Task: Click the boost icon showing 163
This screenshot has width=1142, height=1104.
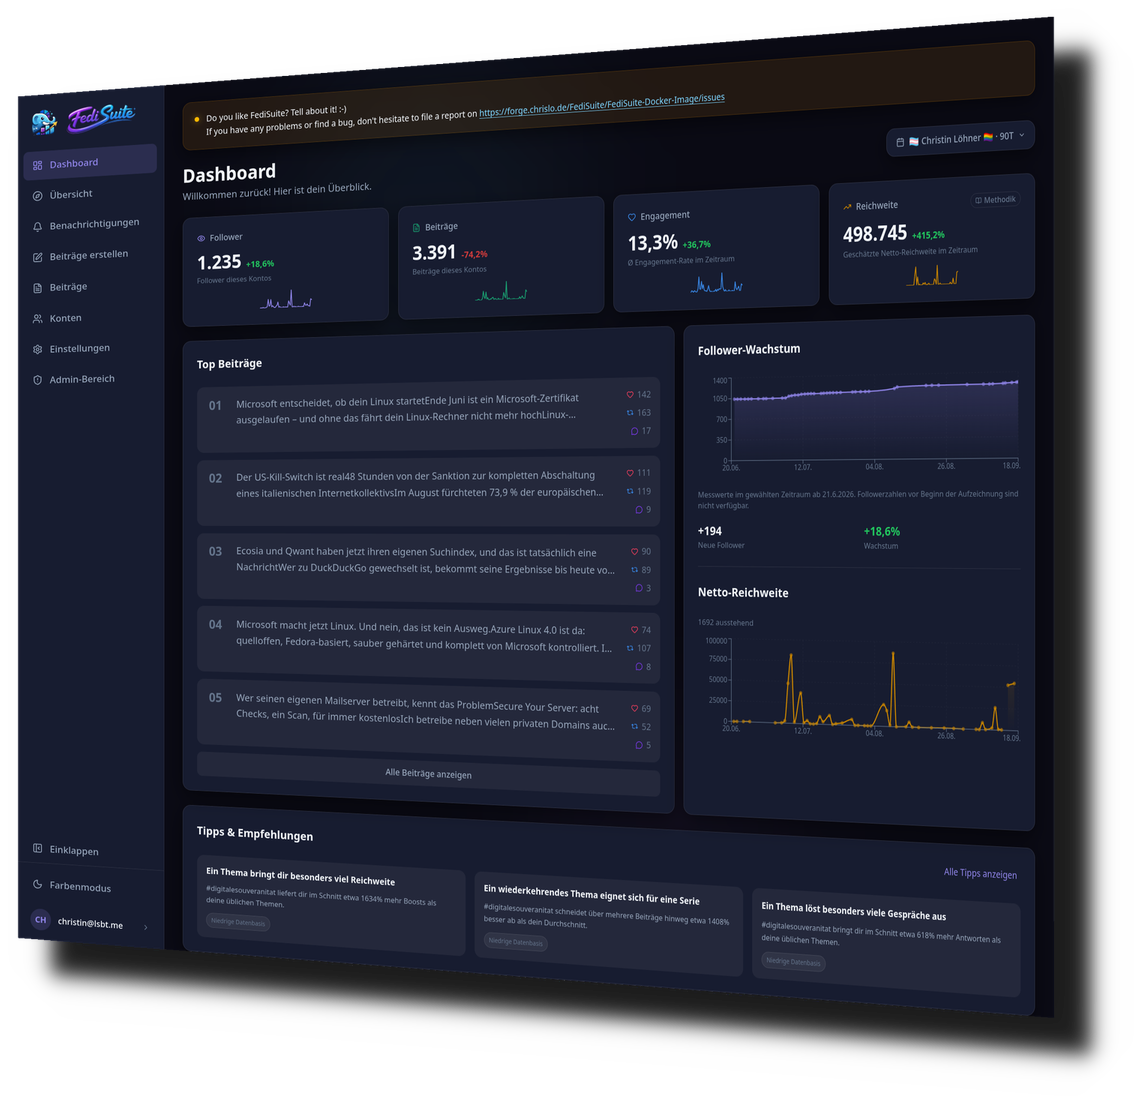Action: (x=630, y=413)
